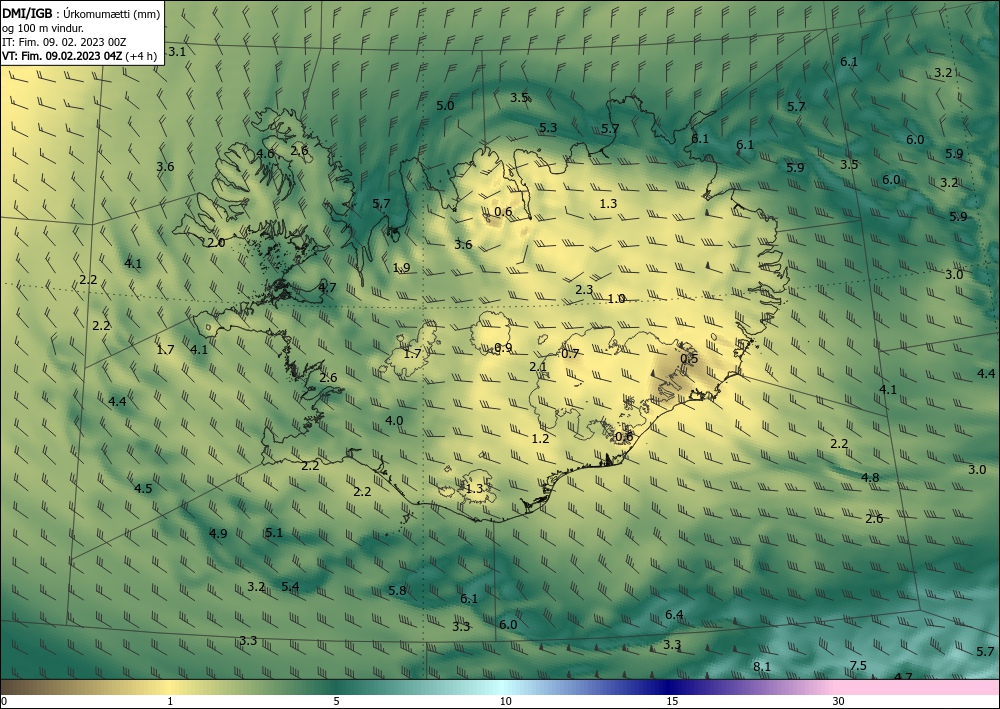The width and height of the screenshot is (1000, 709).
Task: Click the color scale label '30'
Action: click(838, 701)
